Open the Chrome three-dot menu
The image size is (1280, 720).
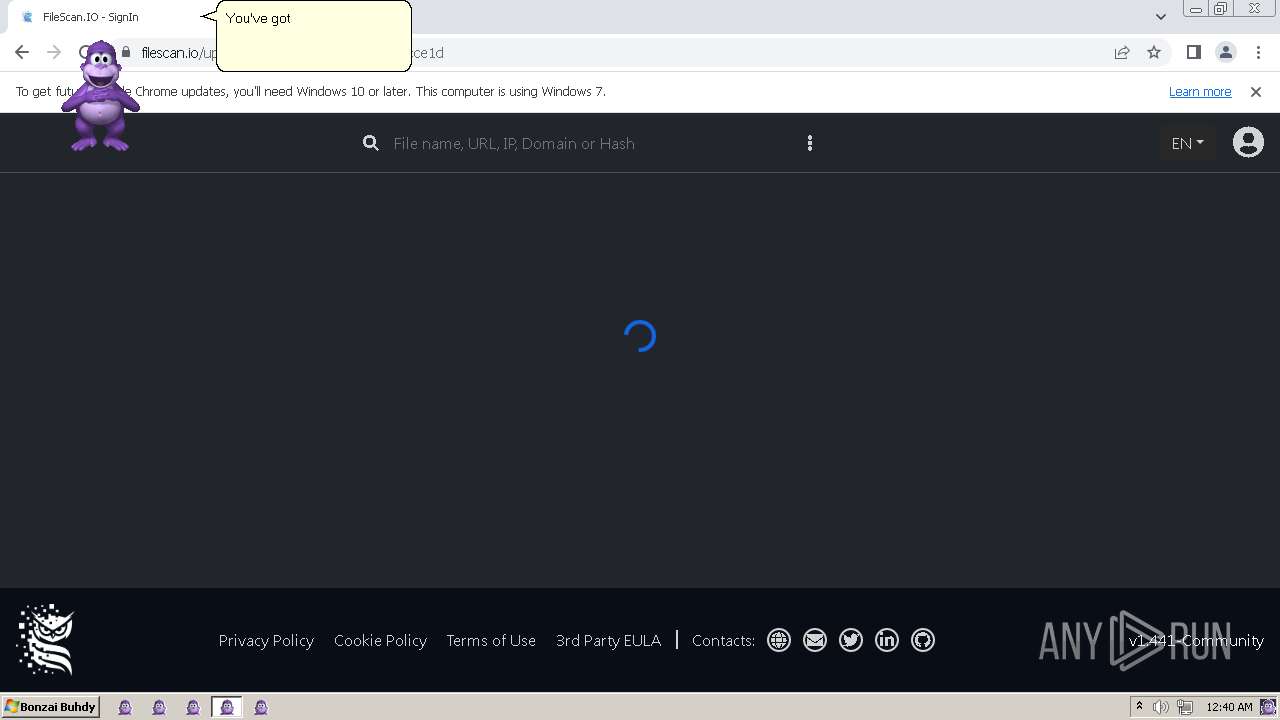point(1258,52)
